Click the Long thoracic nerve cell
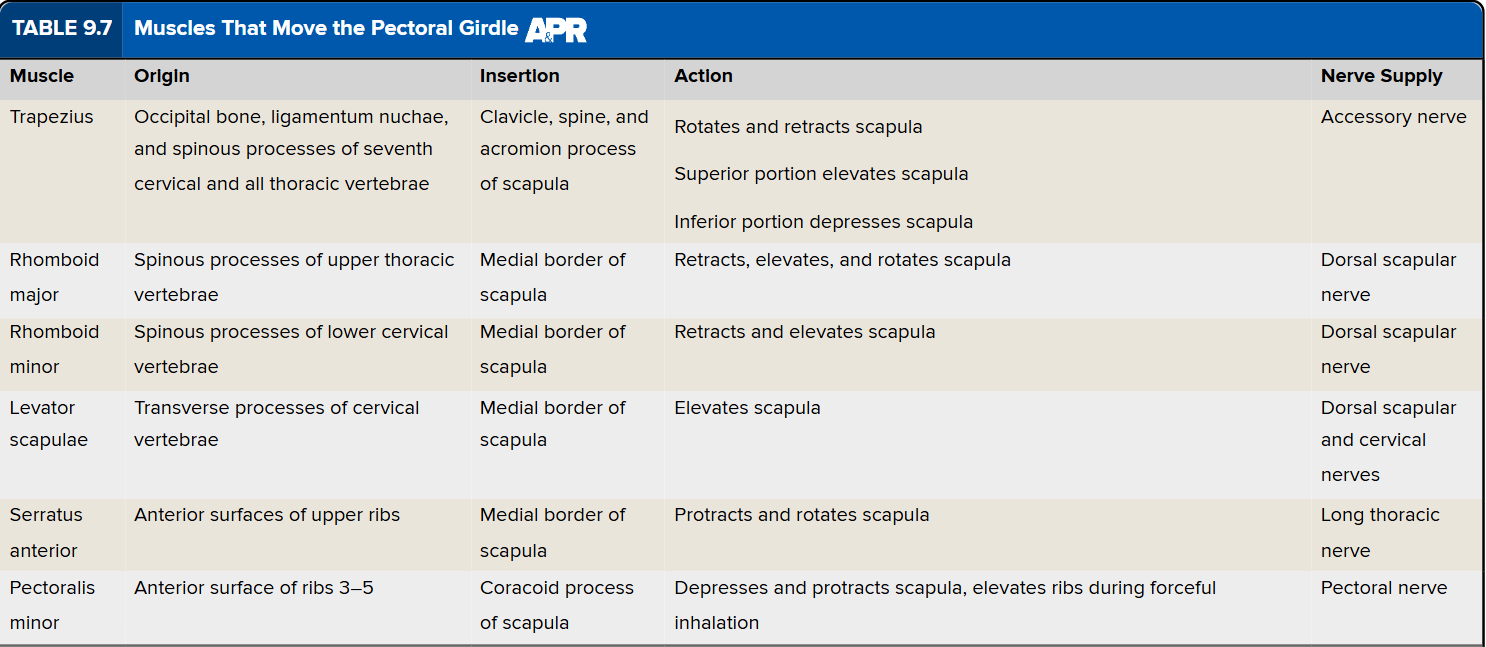 click(1379, 532)
